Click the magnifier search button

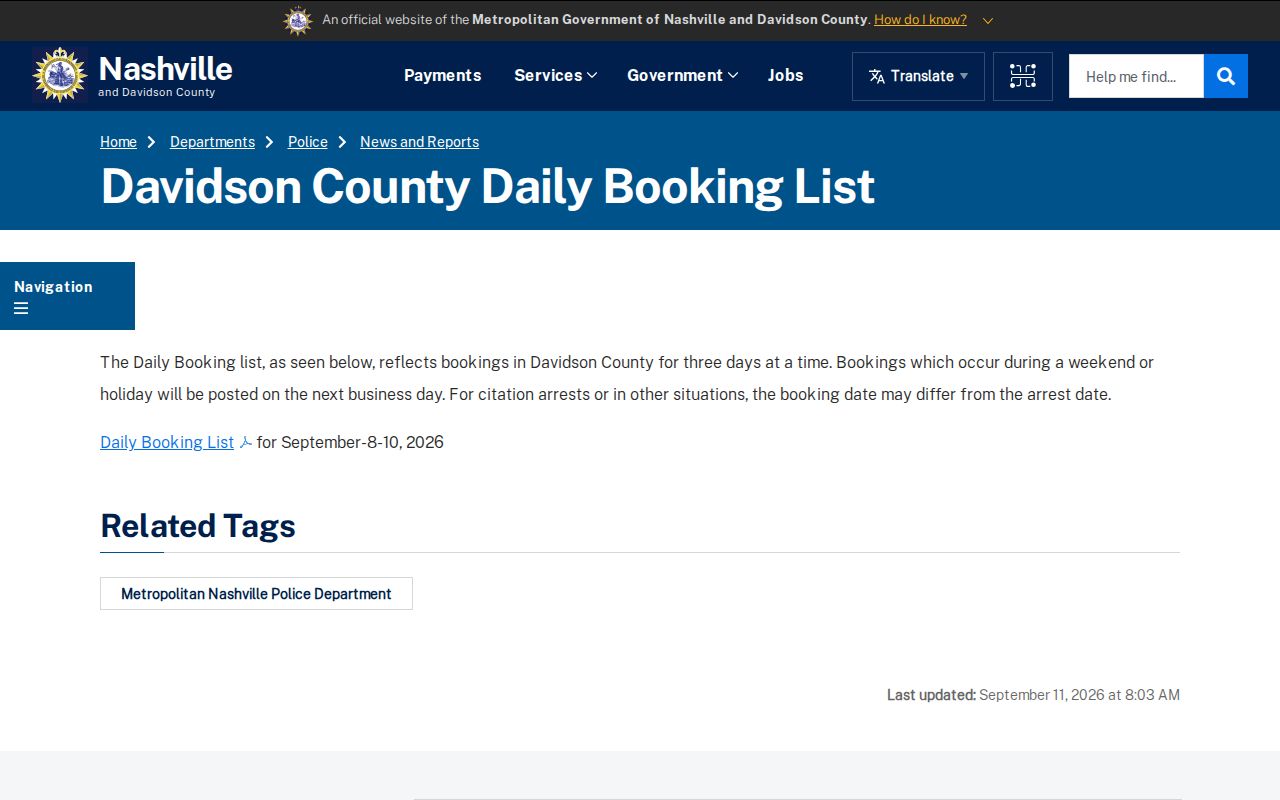(1226, 76)
